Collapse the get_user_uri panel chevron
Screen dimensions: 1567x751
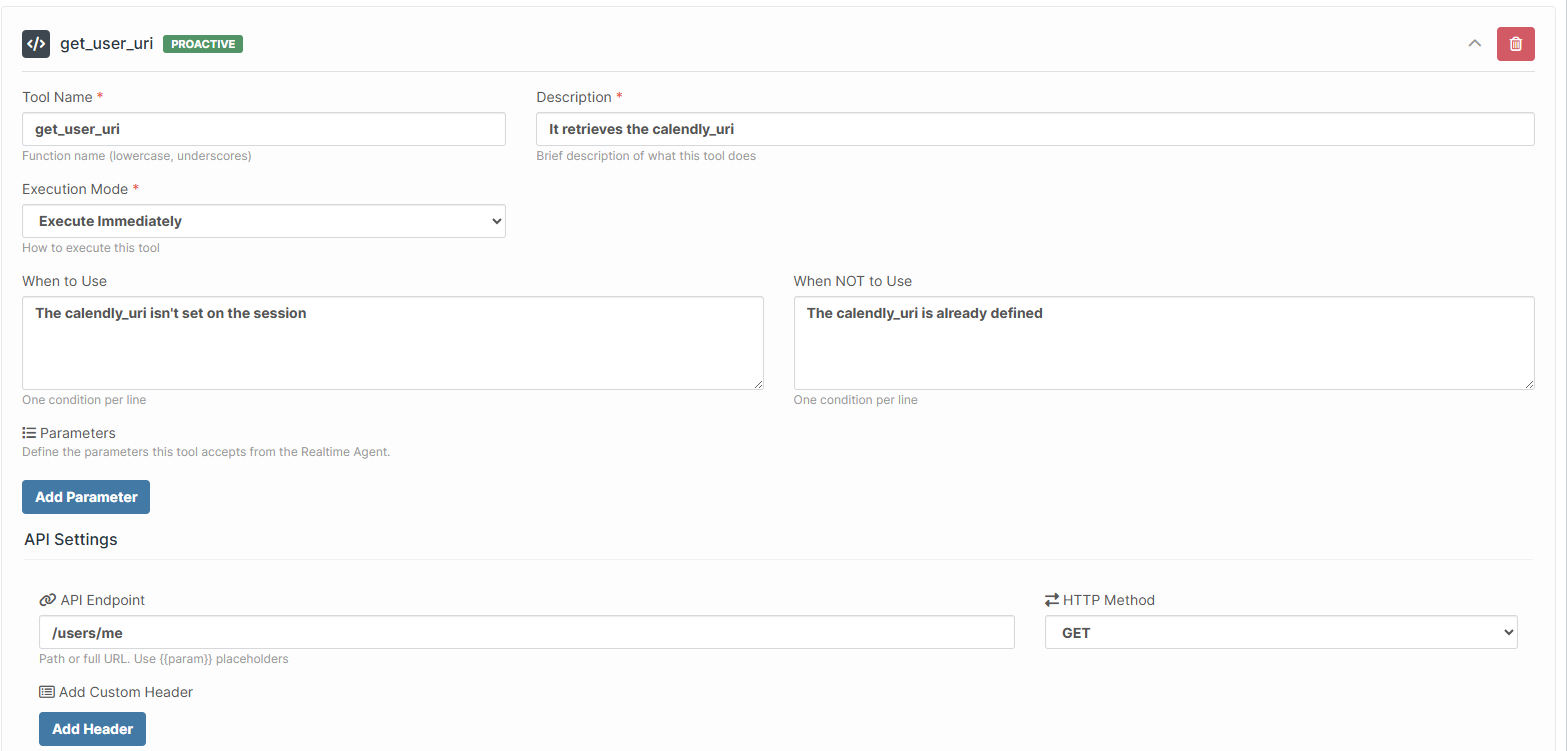pyautogui.click(x=1474, y=44)
